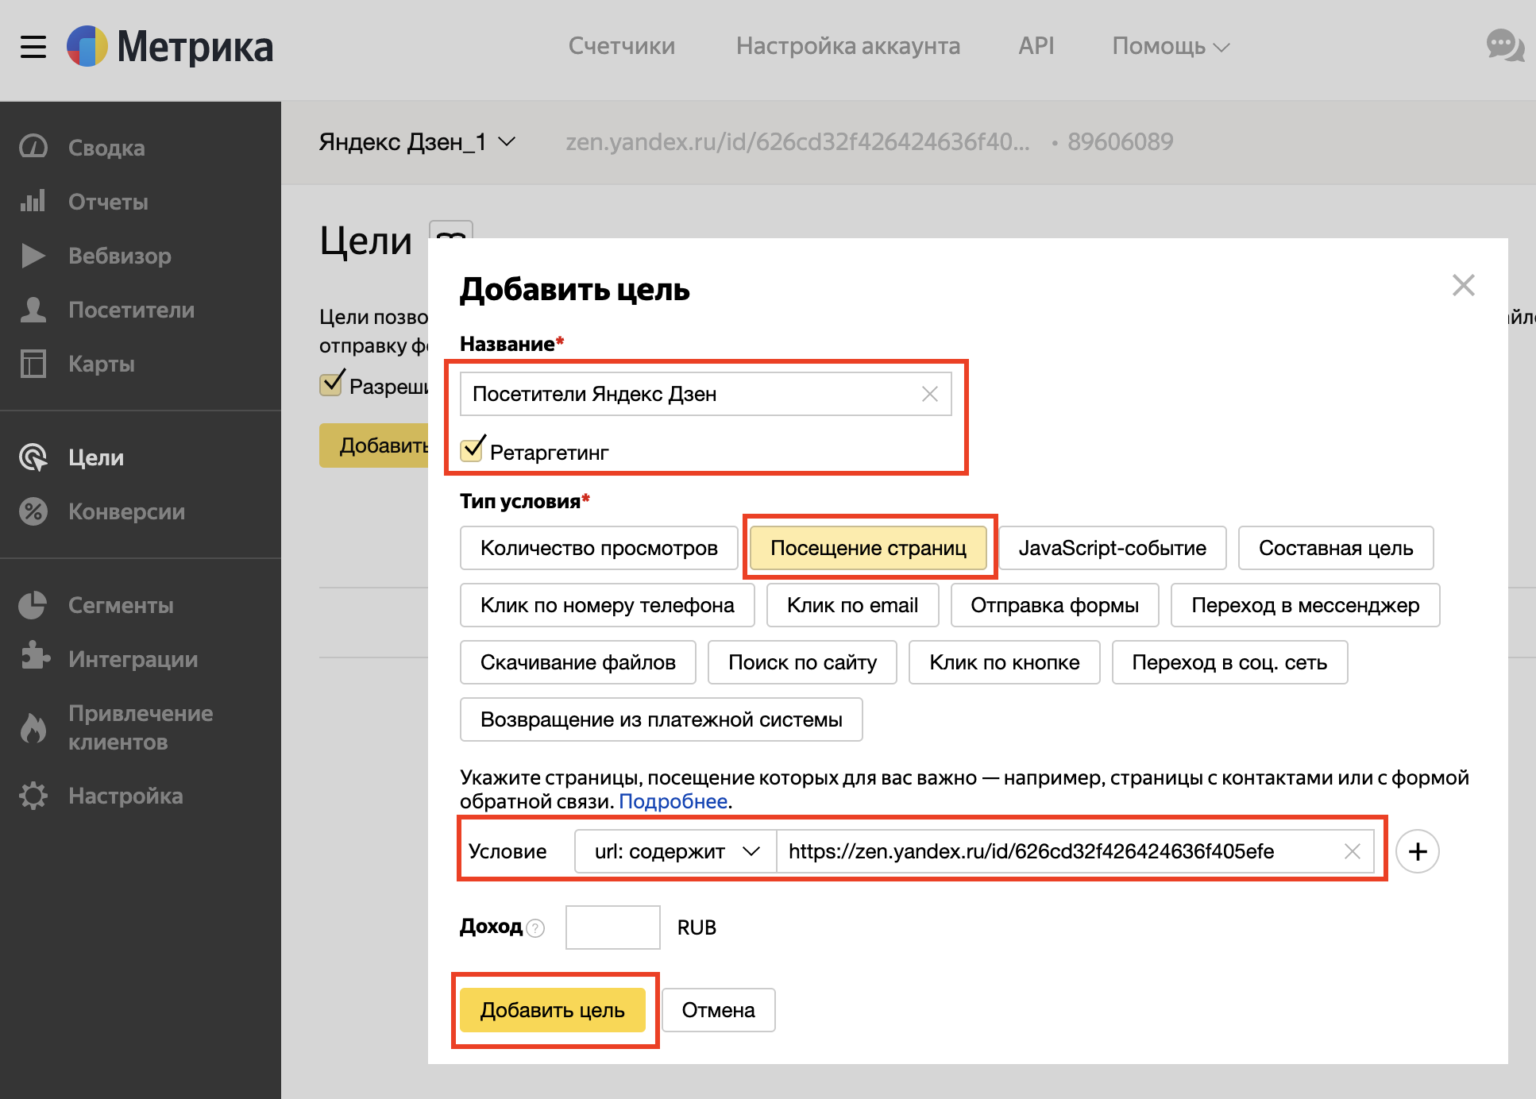
Task: Click the Доход help question icon
Action: click(x=536, y=928)
